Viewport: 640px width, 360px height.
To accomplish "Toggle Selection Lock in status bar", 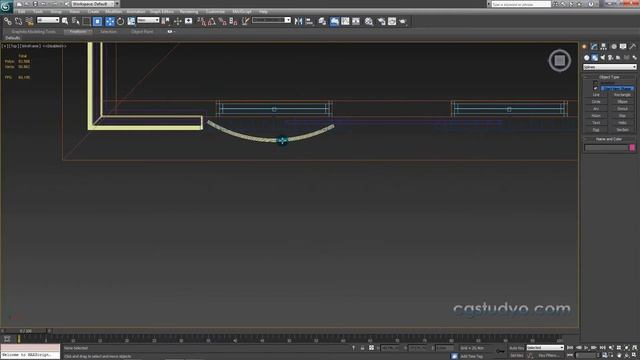I will click(x=362, y=348).
